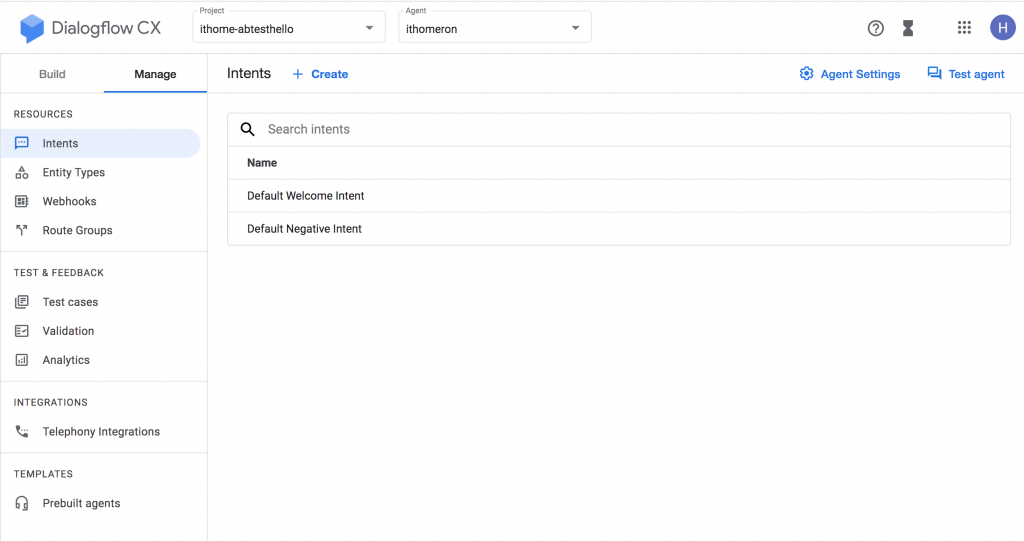Click the hourglass icon in header
Image resolution: width=1024 pixels, height=541 pixels.
(x=908, y=28)
